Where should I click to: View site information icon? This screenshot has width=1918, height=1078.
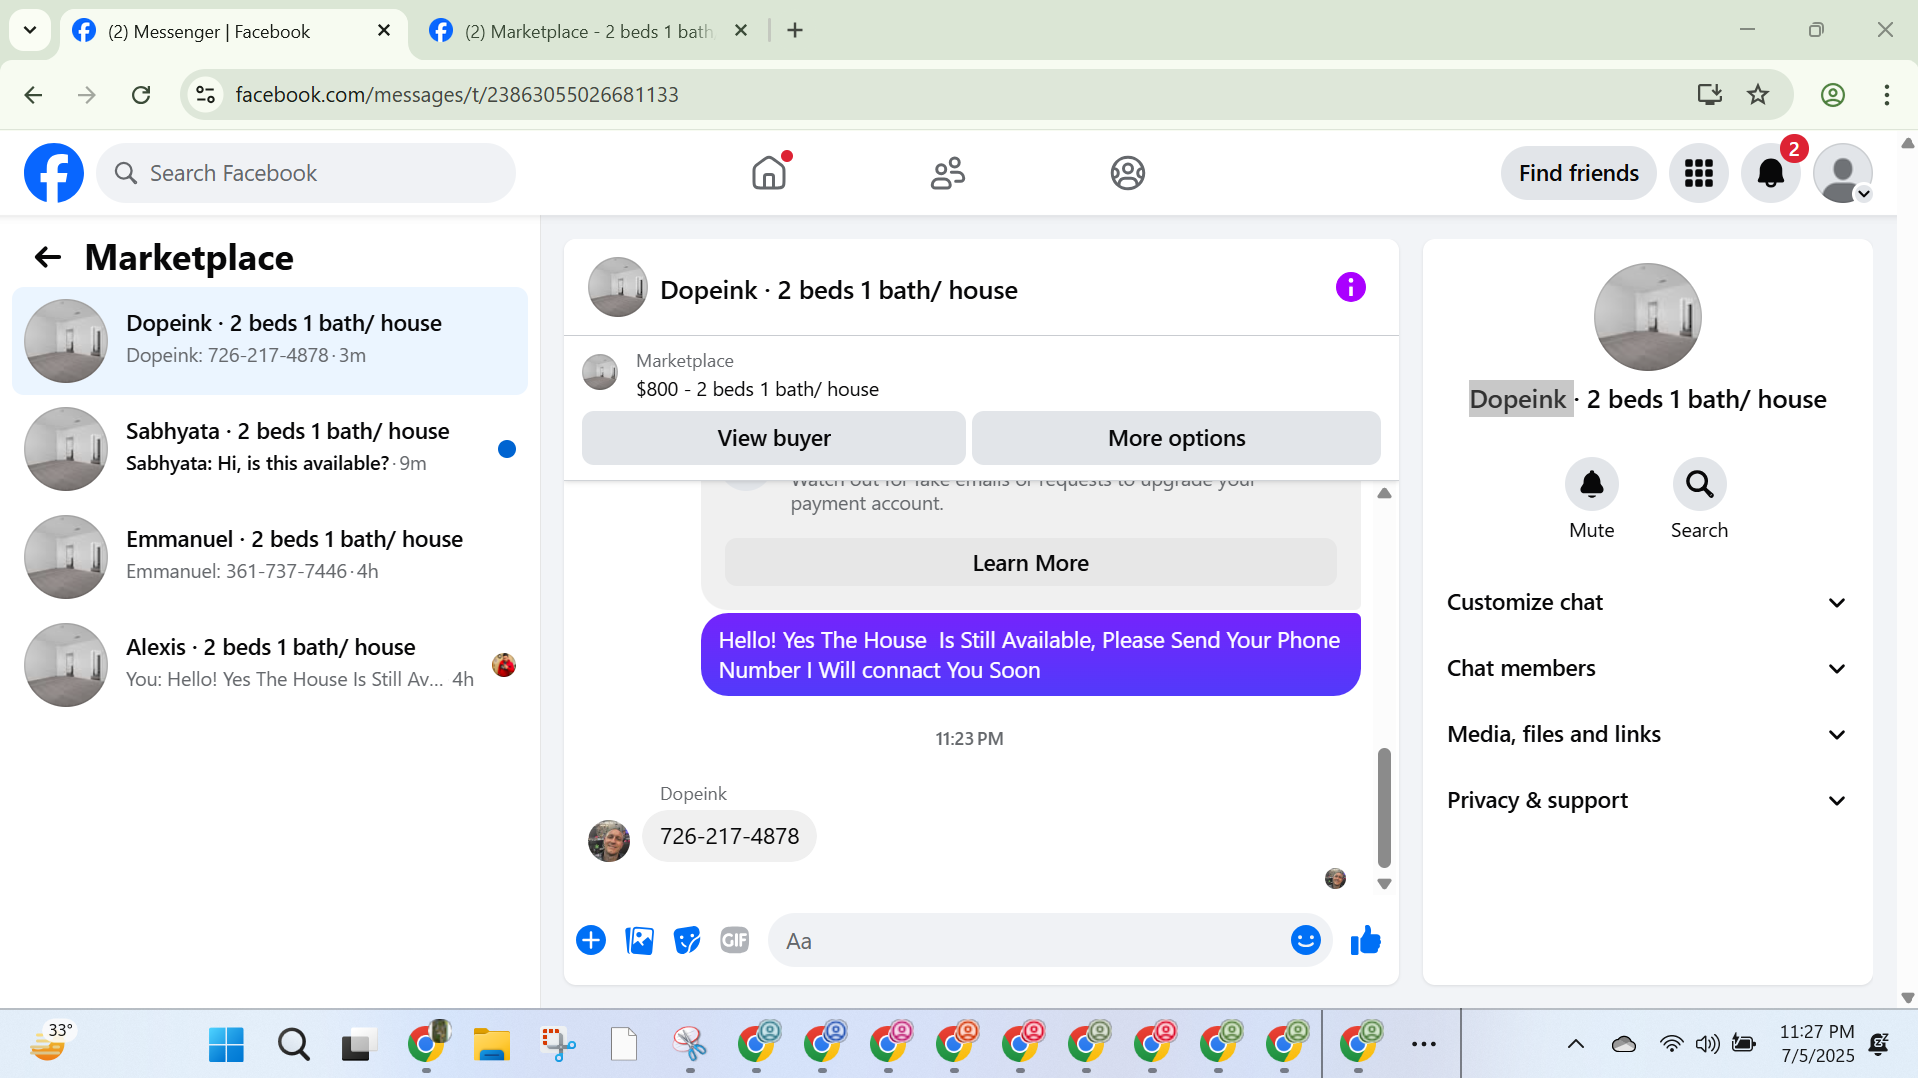coord(205,95)
